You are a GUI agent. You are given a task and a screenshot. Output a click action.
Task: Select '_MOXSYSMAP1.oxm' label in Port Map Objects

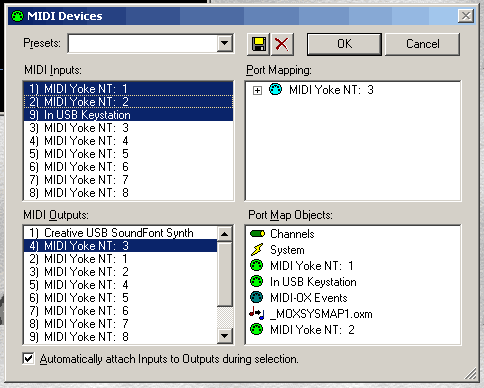pos(321,314)
